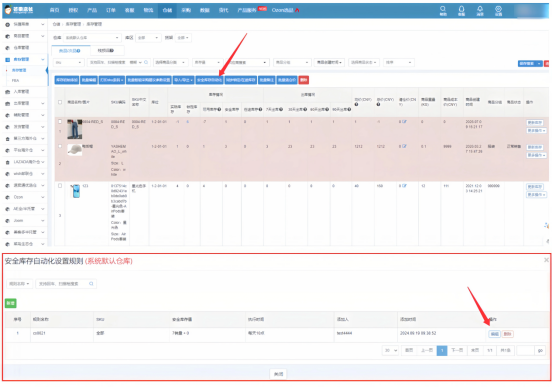Go to 下一页 in dialog pagination
Viewport: 552px width, 387px height.
457,350
